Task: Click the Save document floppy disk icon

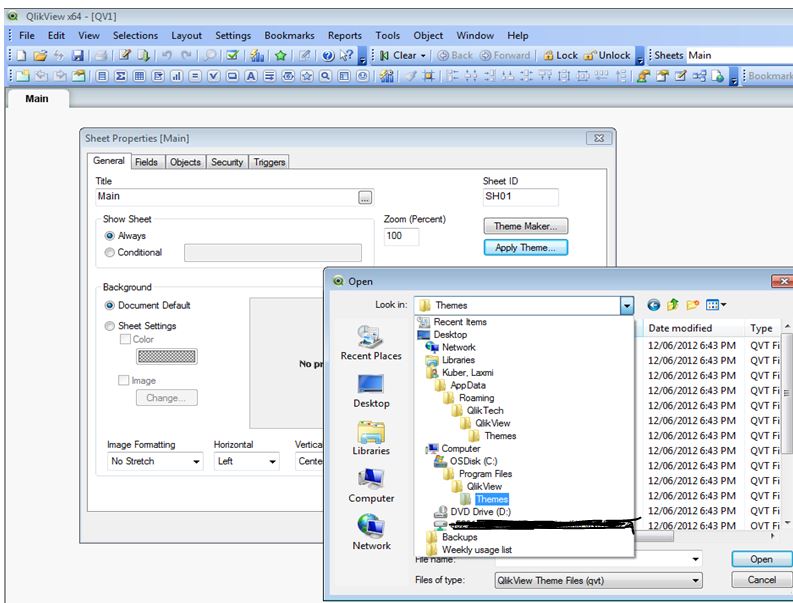Action: pos(79,56)
